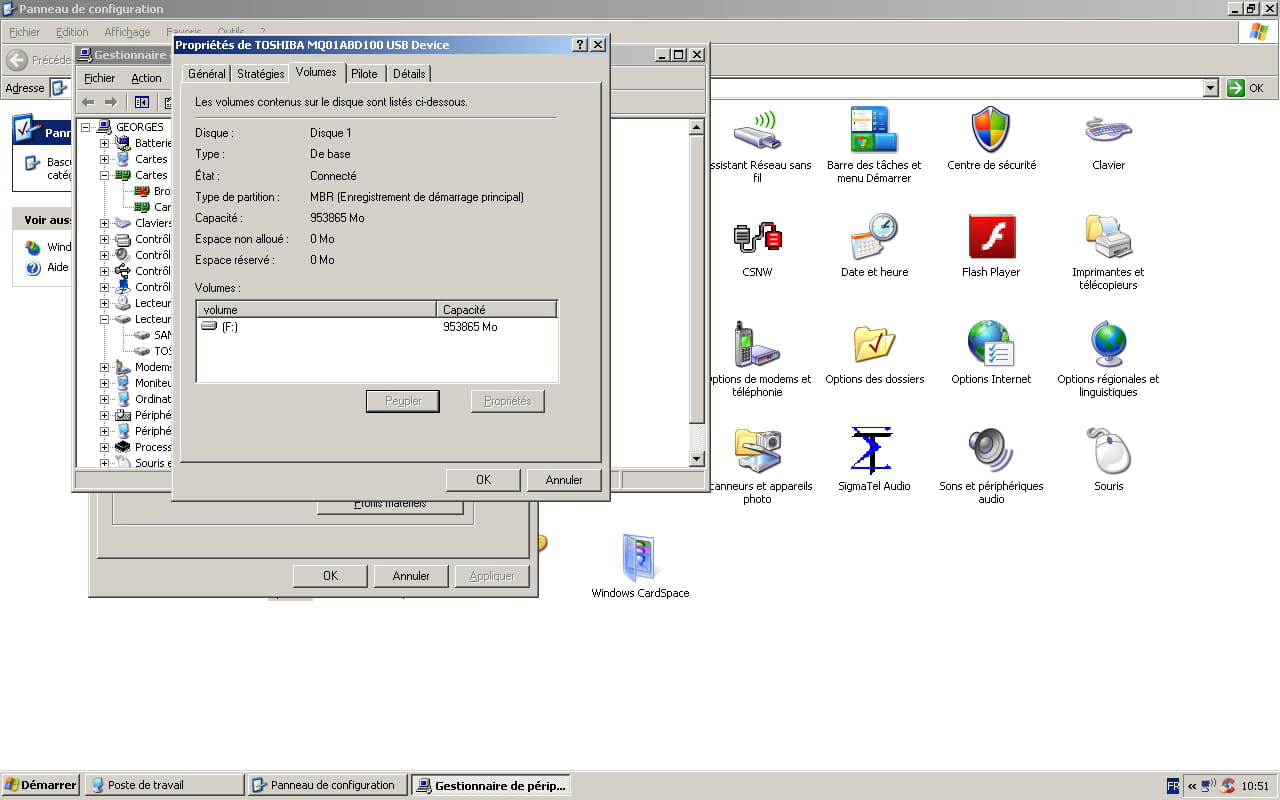Click the green OK go button by address bar

pos(1247,88)
